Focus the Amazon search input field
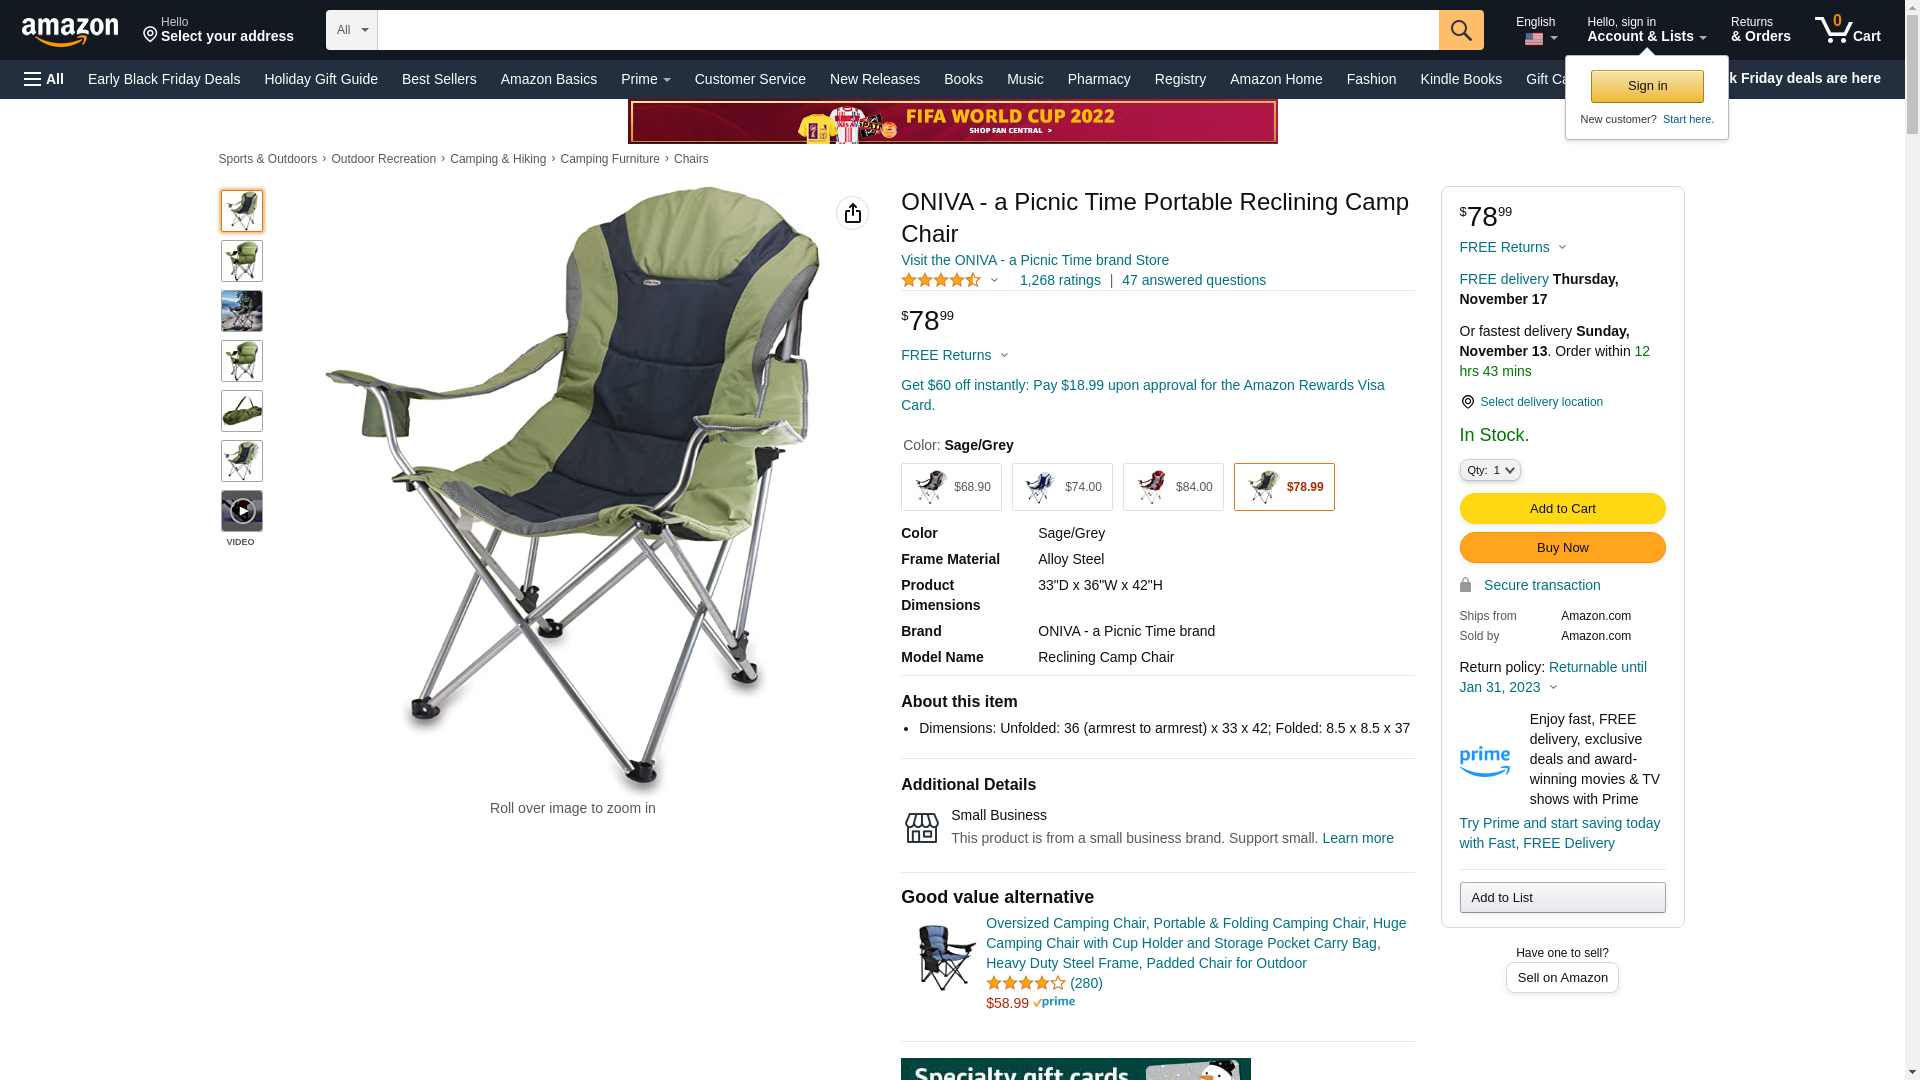Image resolution: width=1920 pixels, height=1080 pixels. (908, 30)
